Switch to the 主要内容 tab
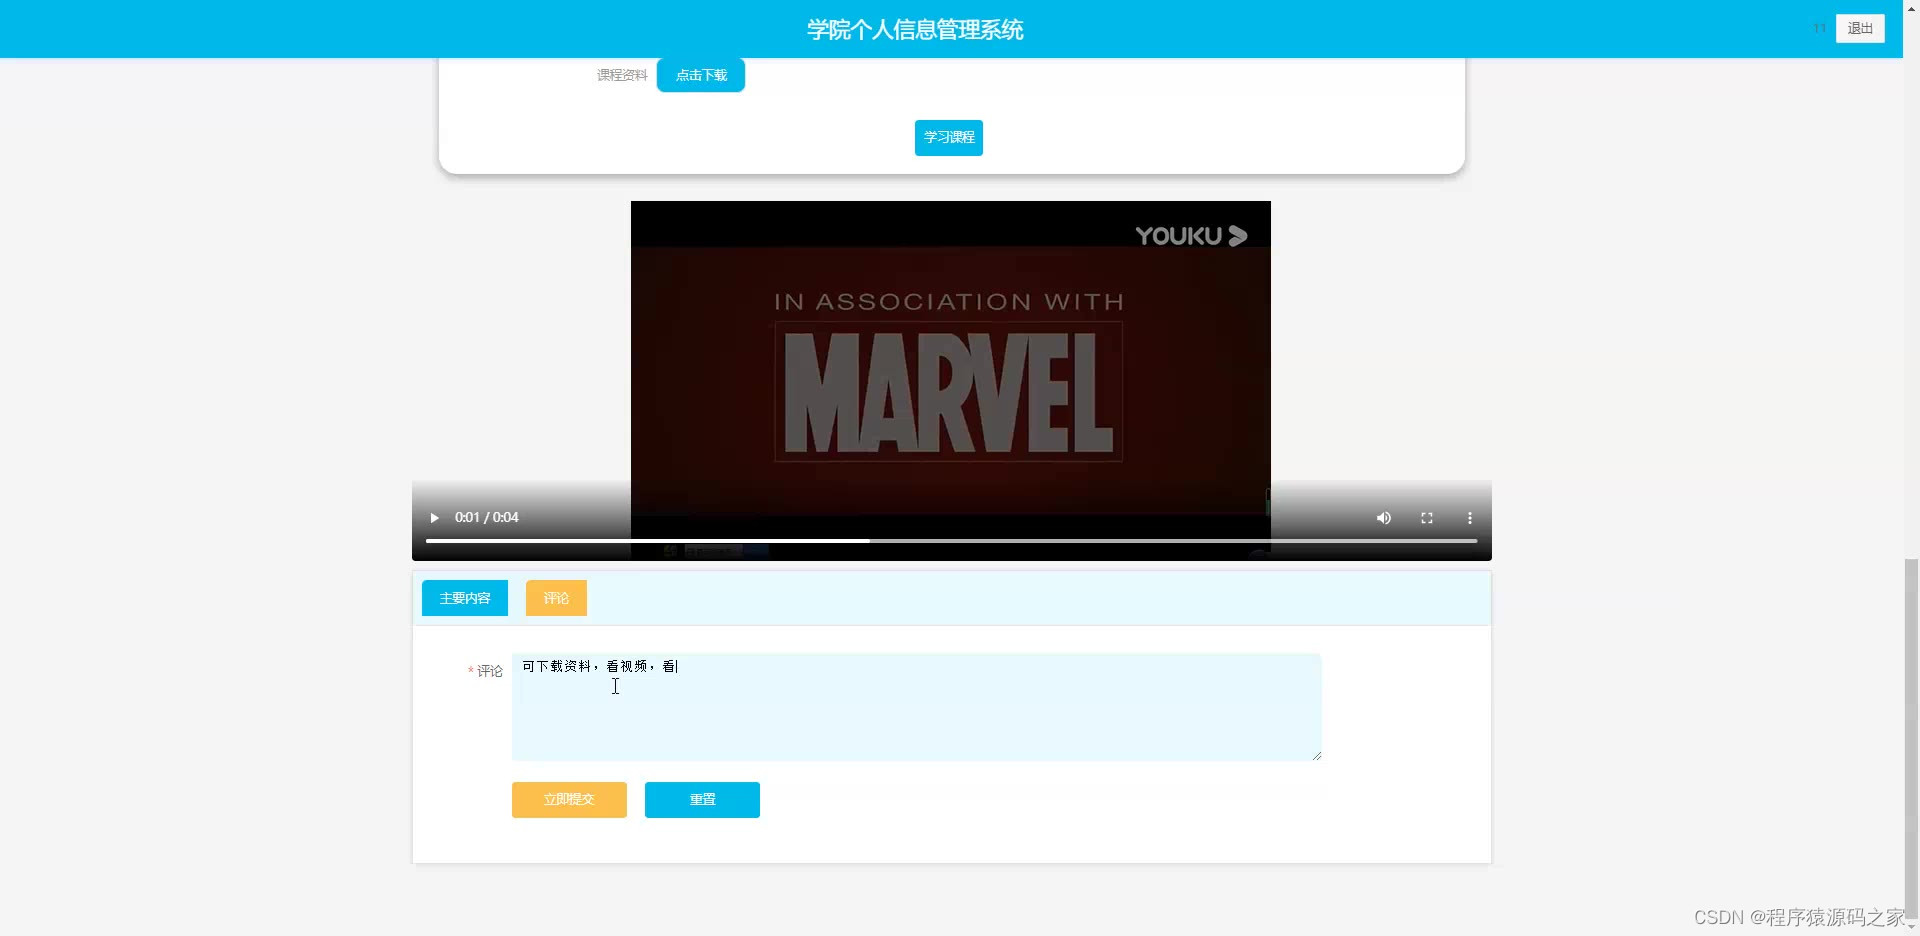 tap(465, 598)
